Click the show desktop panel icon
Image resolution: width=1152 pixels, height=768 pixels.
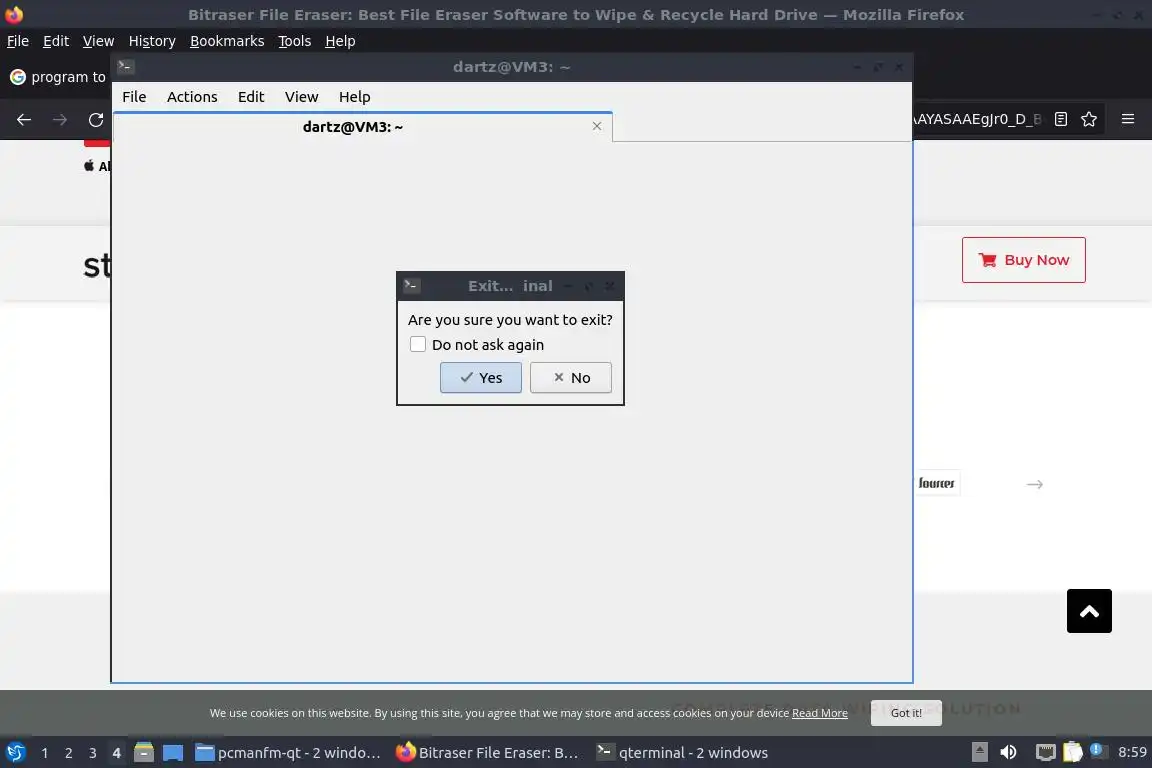pos(173,753)
